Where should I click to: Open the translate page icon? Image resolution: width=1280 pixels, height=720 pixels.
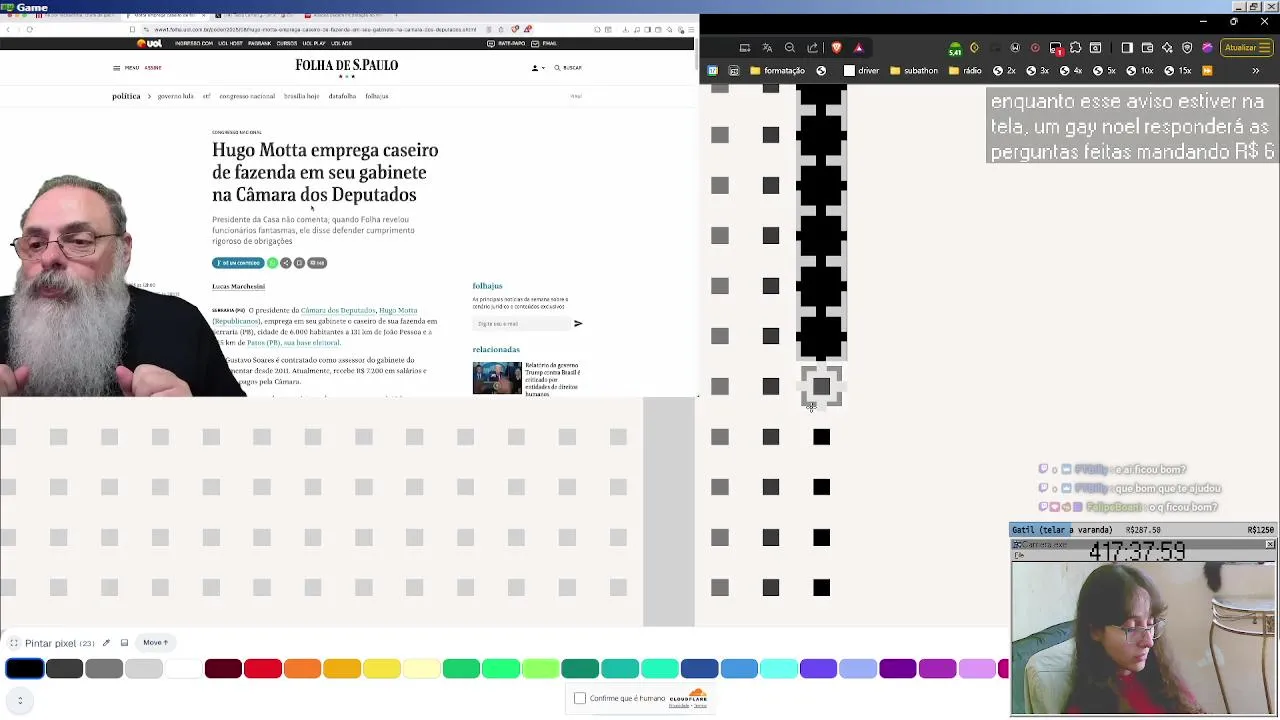tap(767, 47)
